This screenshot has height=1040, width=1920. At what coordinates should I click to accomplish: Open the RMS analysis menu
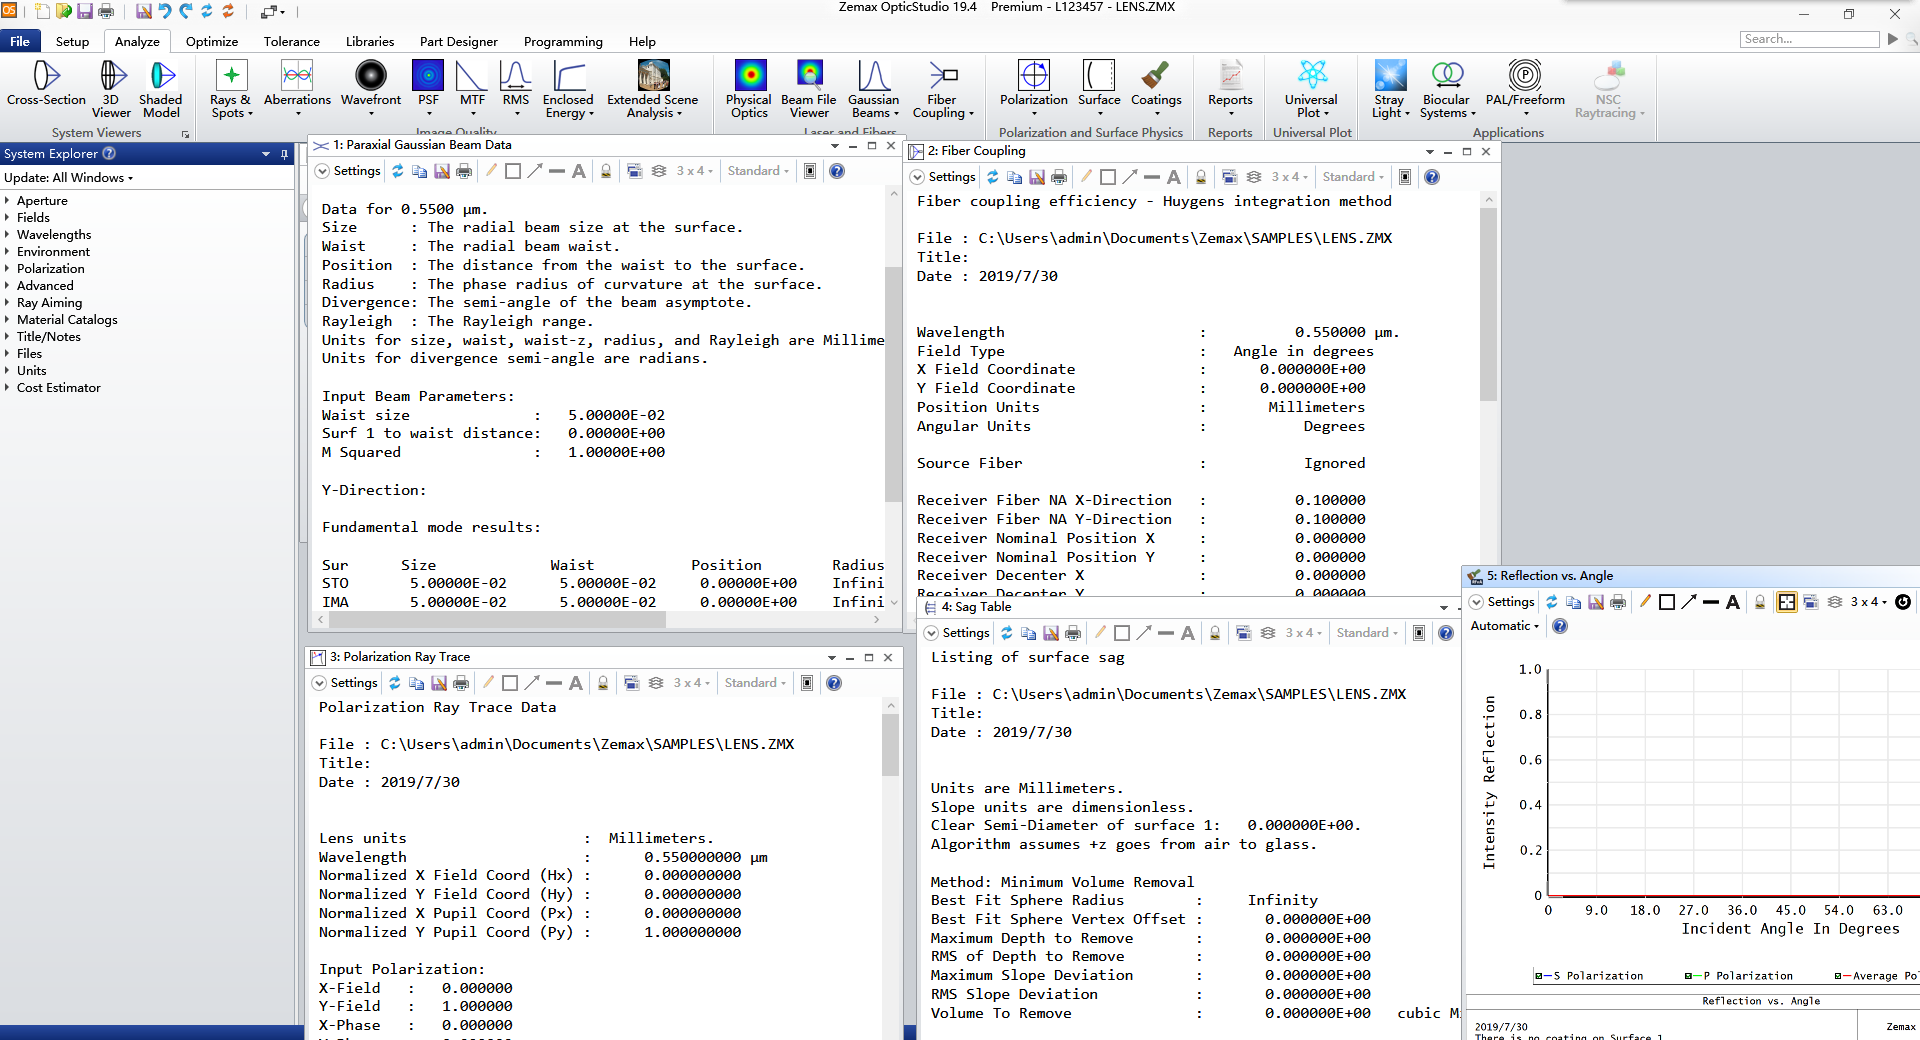516,87
